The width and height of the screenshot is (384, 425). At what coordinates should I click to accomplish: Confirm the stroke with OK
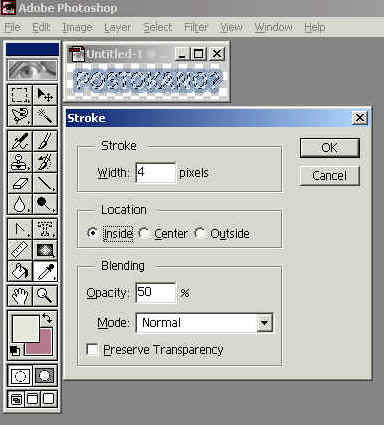(330, 148)
